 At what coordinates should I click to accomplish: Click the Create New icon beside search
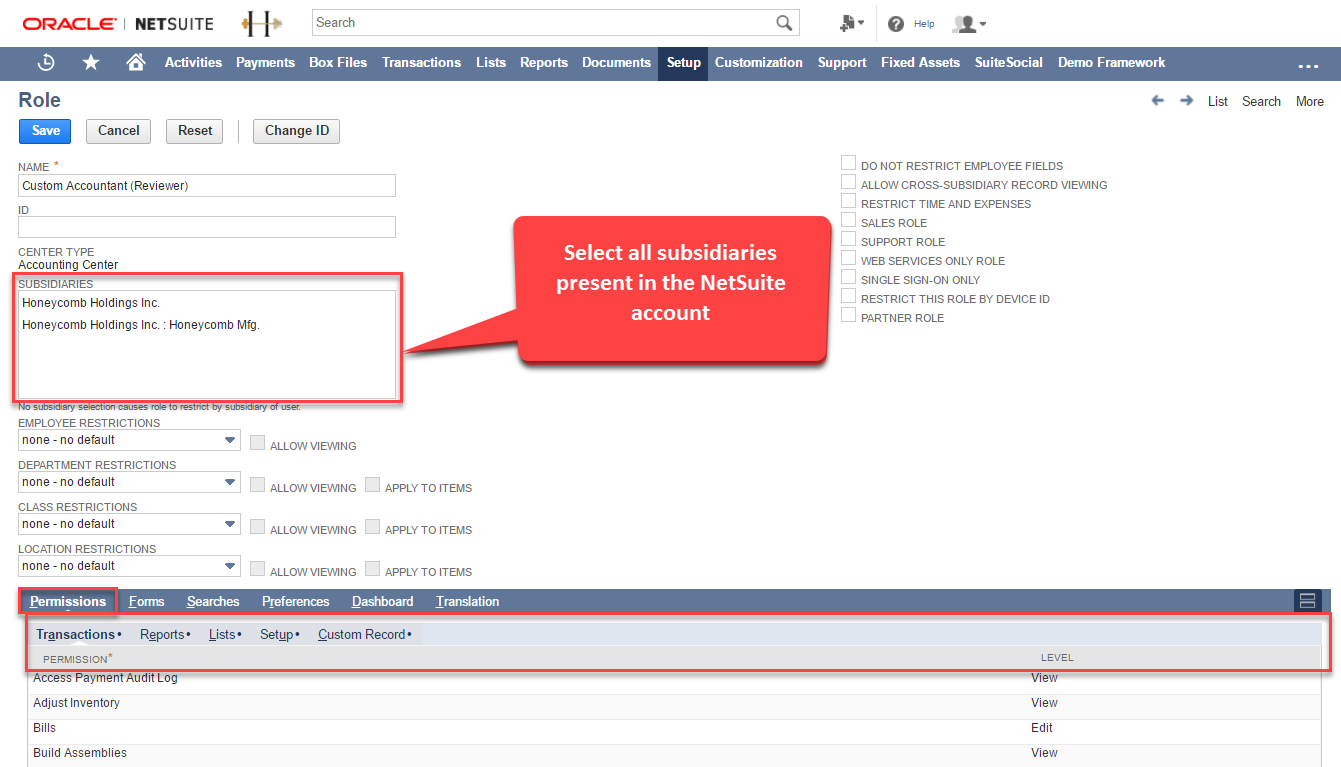click(851, 23)
